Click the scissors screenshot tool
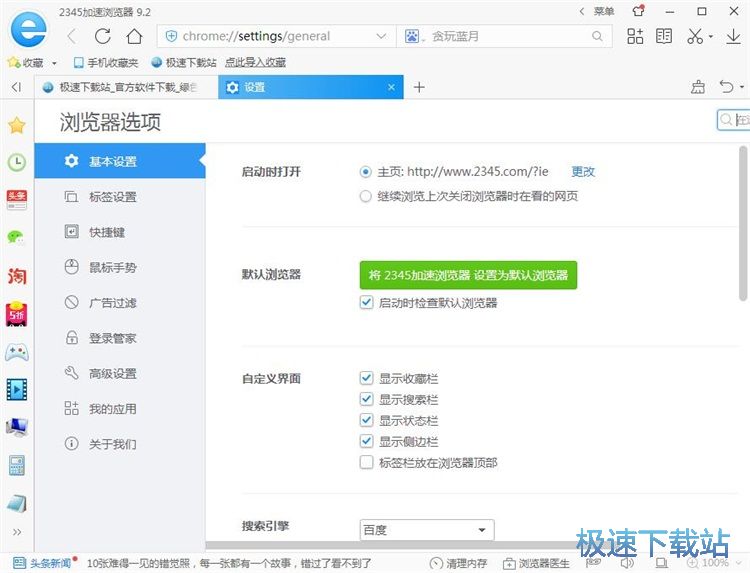Viewport: 750px width, 573px height. click(695, 36)
